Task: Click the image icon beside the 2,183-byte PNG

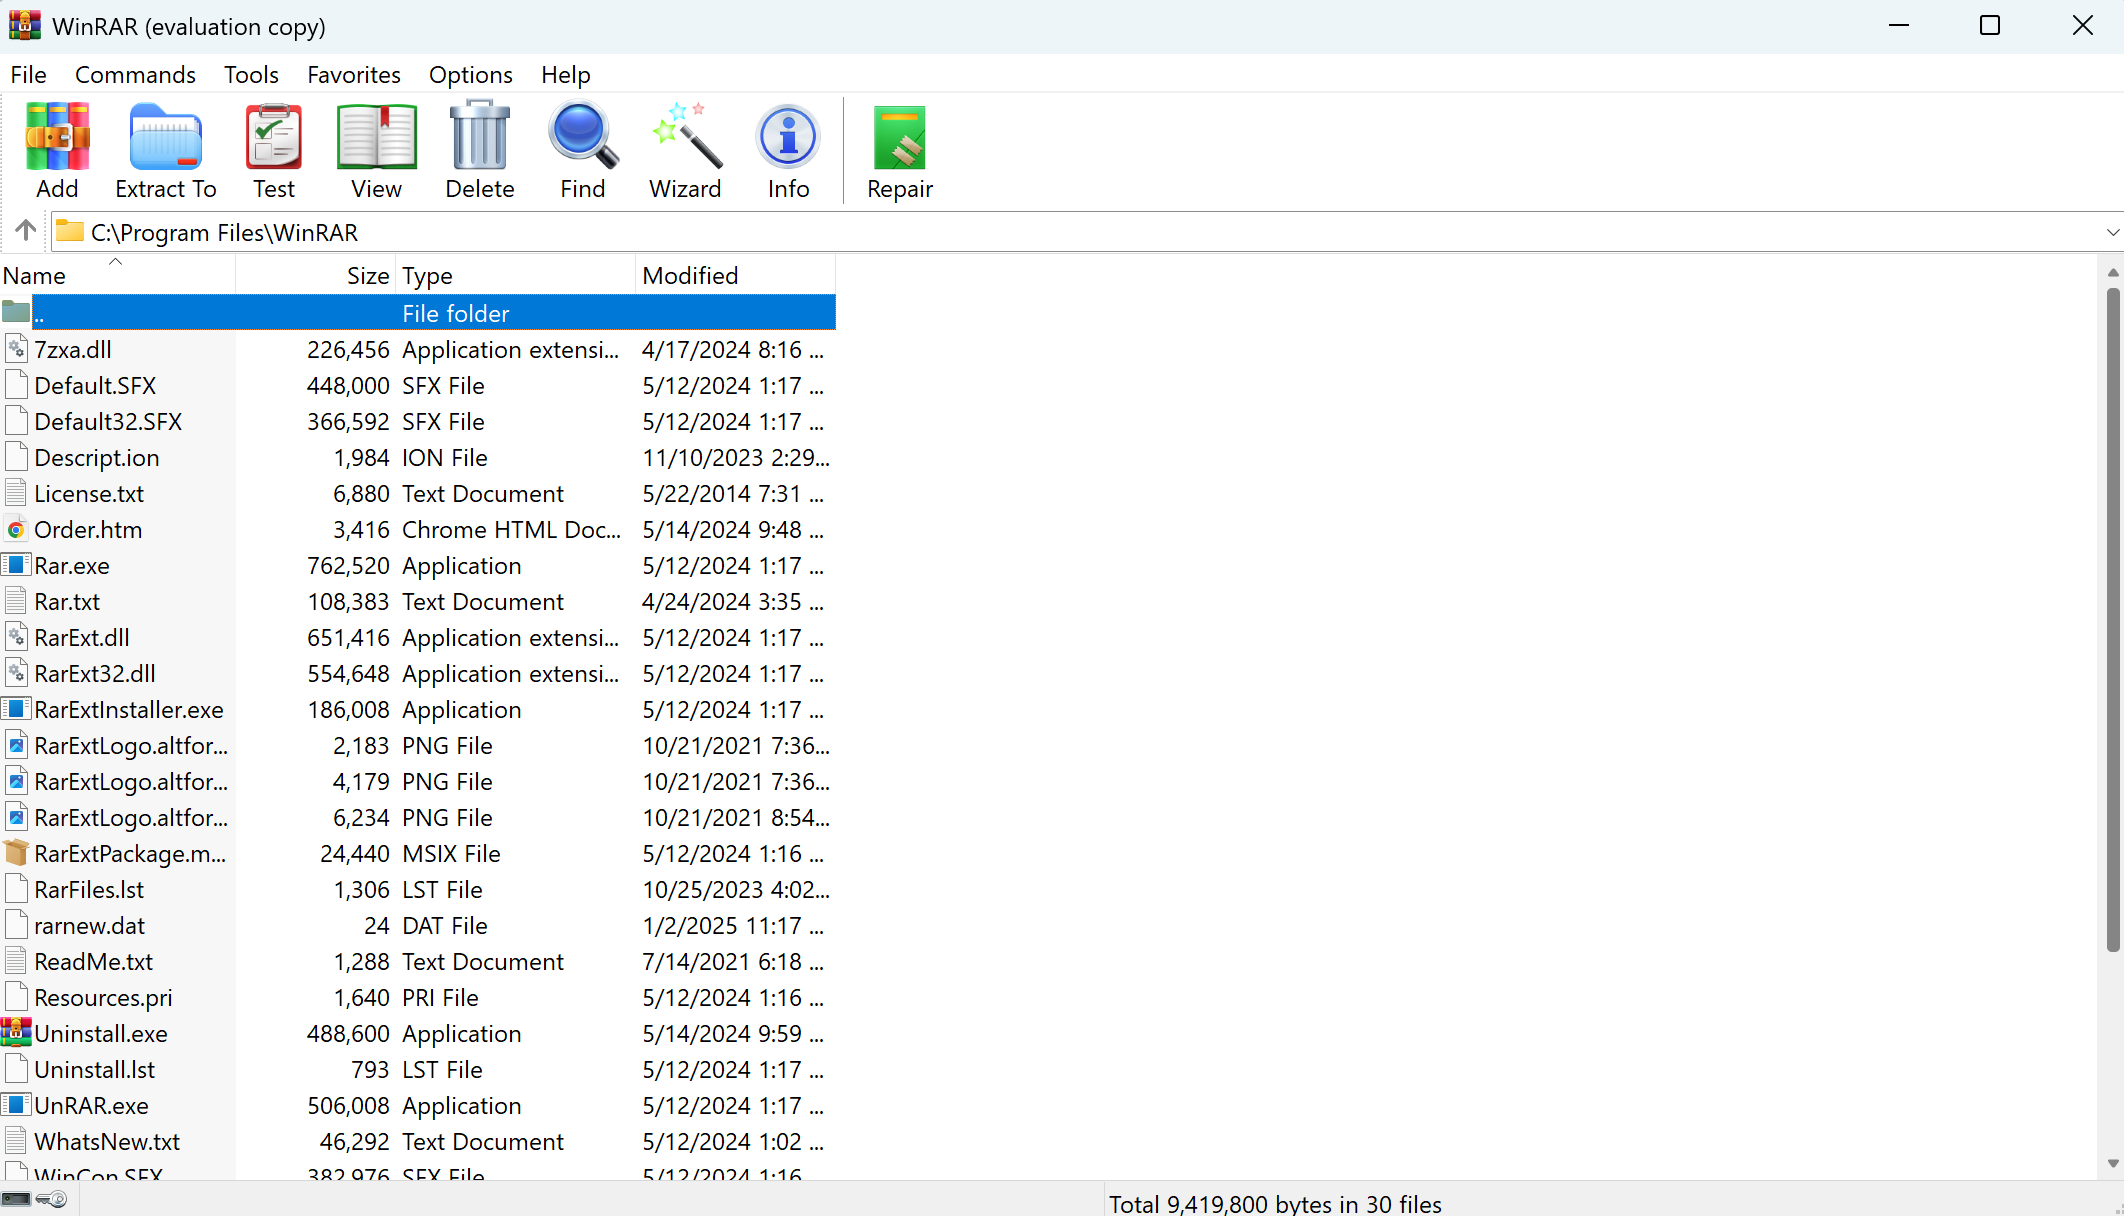Action: (16, 745)
